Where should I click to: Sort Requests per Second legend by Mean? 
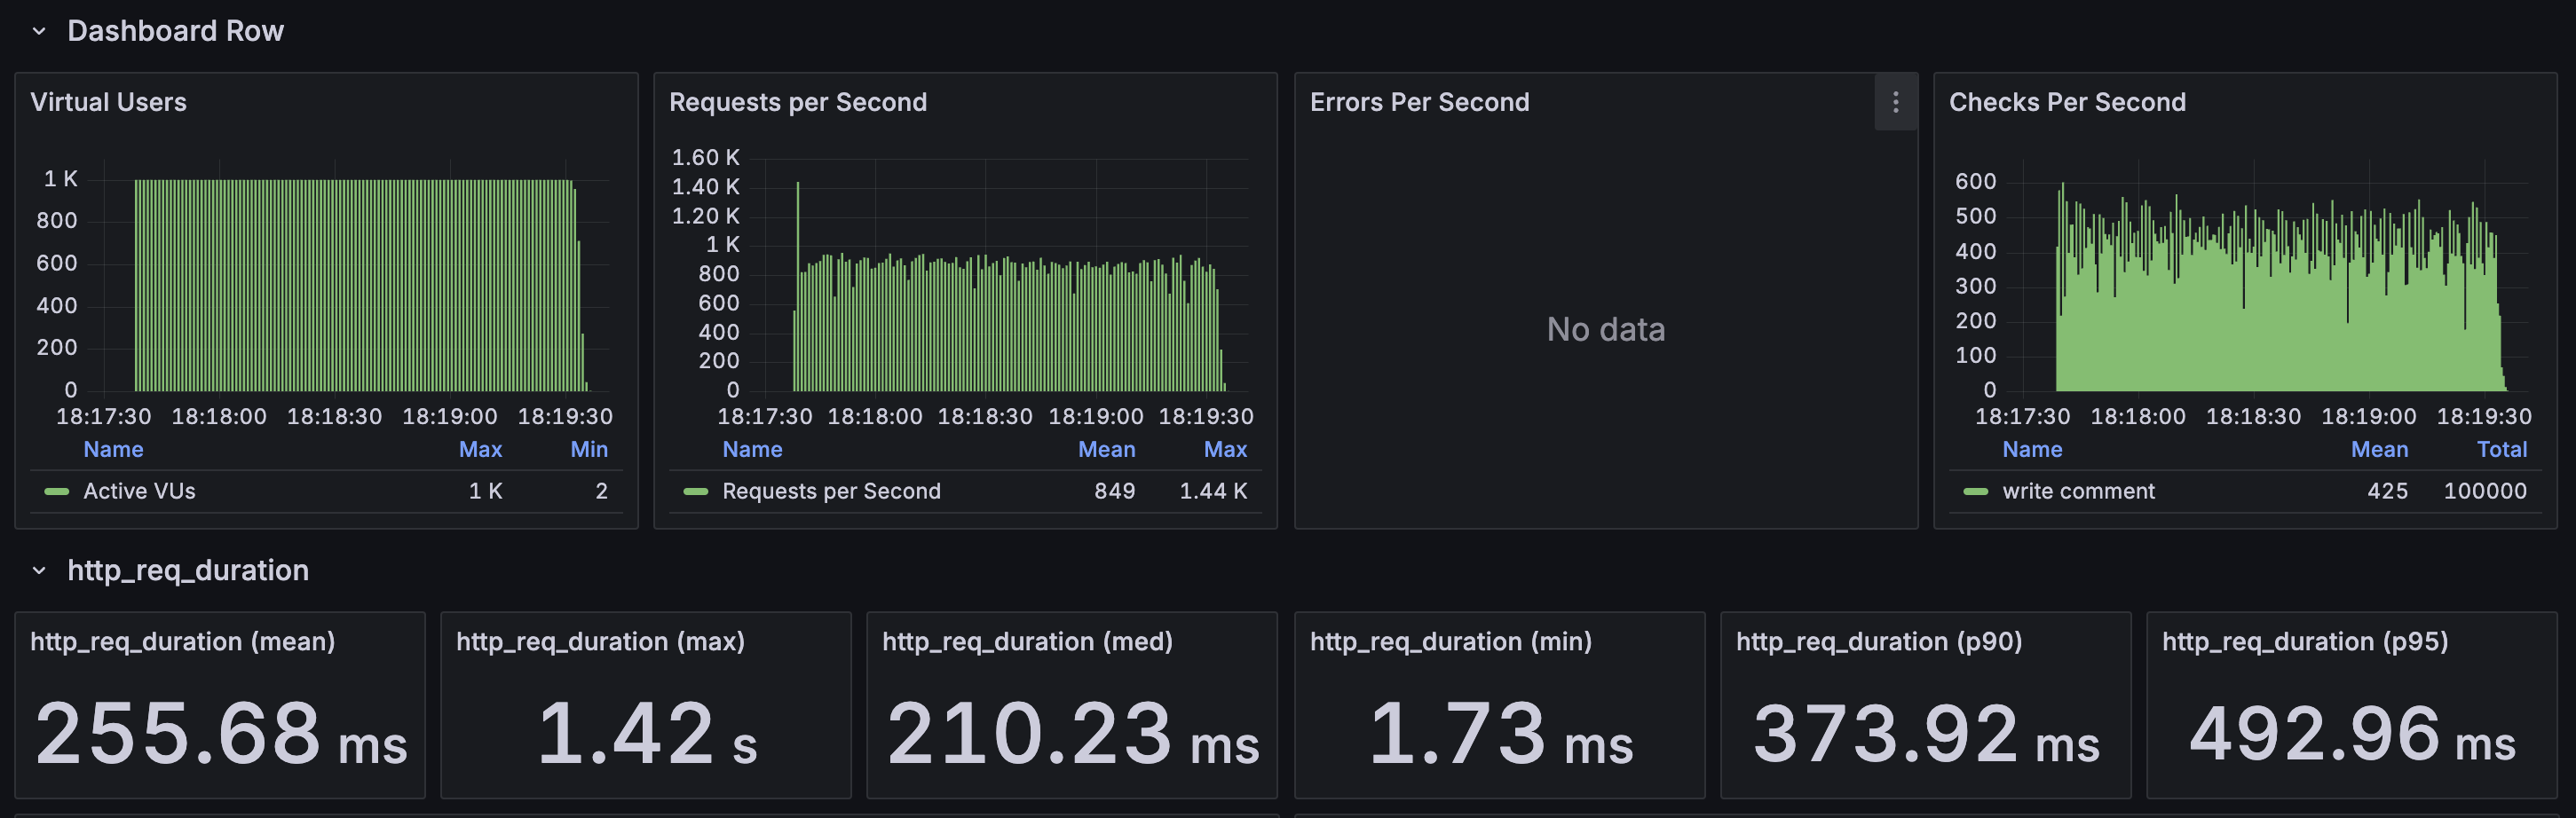(x=1106, y=450)
